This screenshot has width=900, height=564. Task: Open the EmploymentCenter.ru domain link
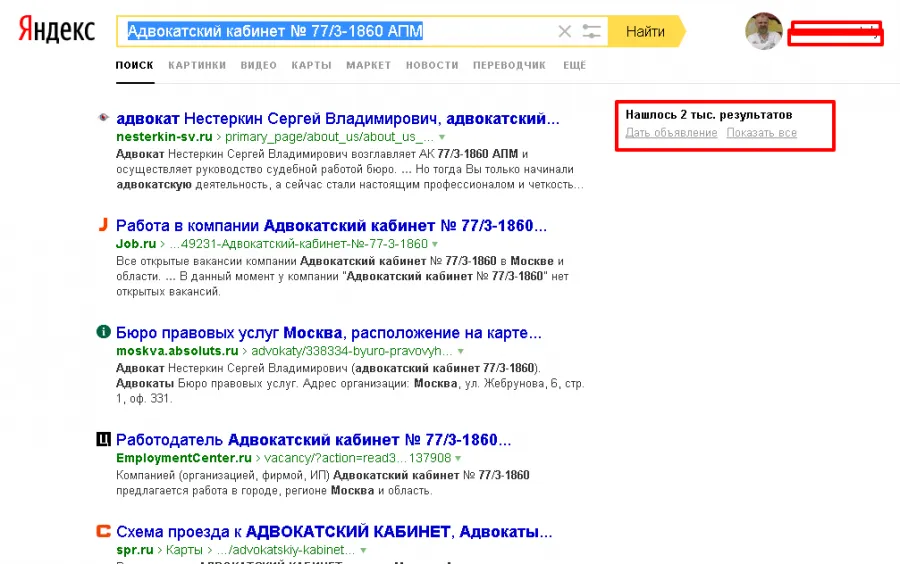tap(184, 458)
